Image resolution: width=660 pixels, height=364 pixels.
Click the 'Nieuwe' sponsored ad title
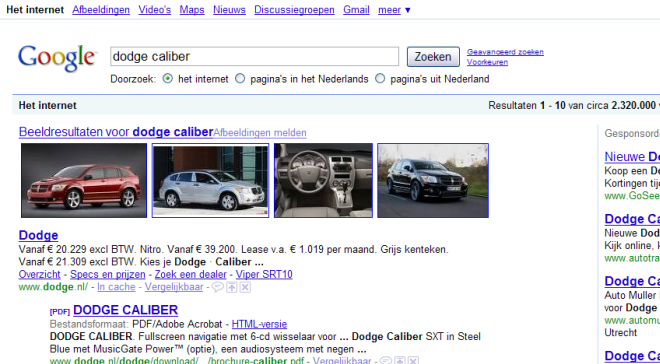632,157
